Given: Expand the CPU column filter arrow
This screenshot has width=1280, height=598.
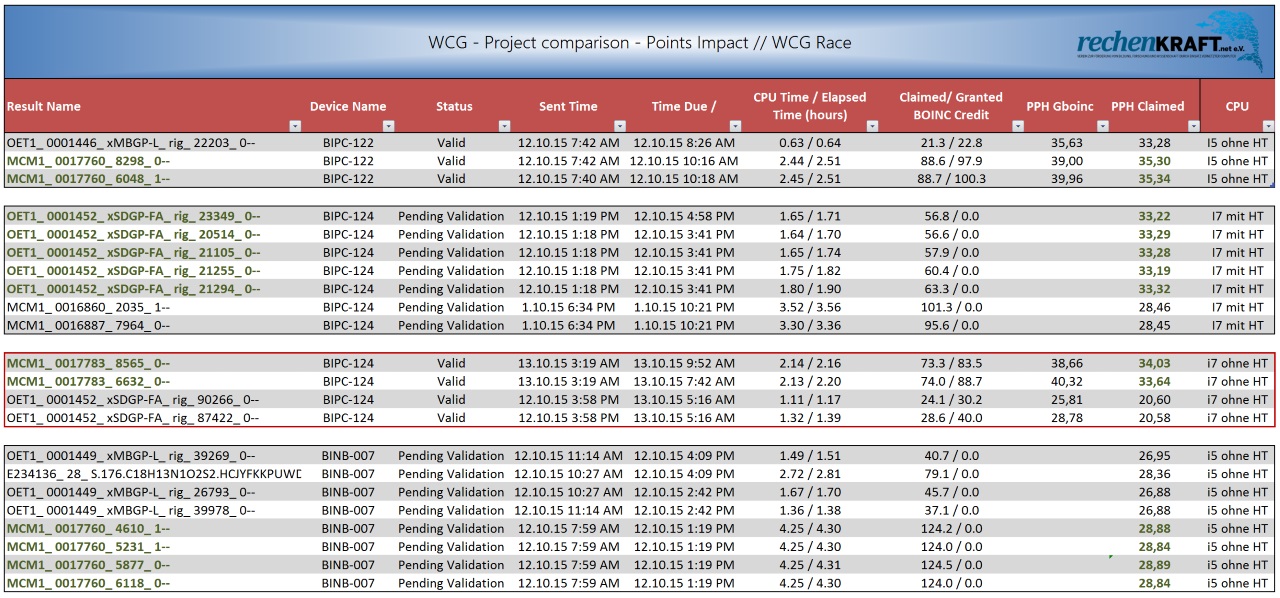Looking at the screenshot, I should click(1268, 126).
